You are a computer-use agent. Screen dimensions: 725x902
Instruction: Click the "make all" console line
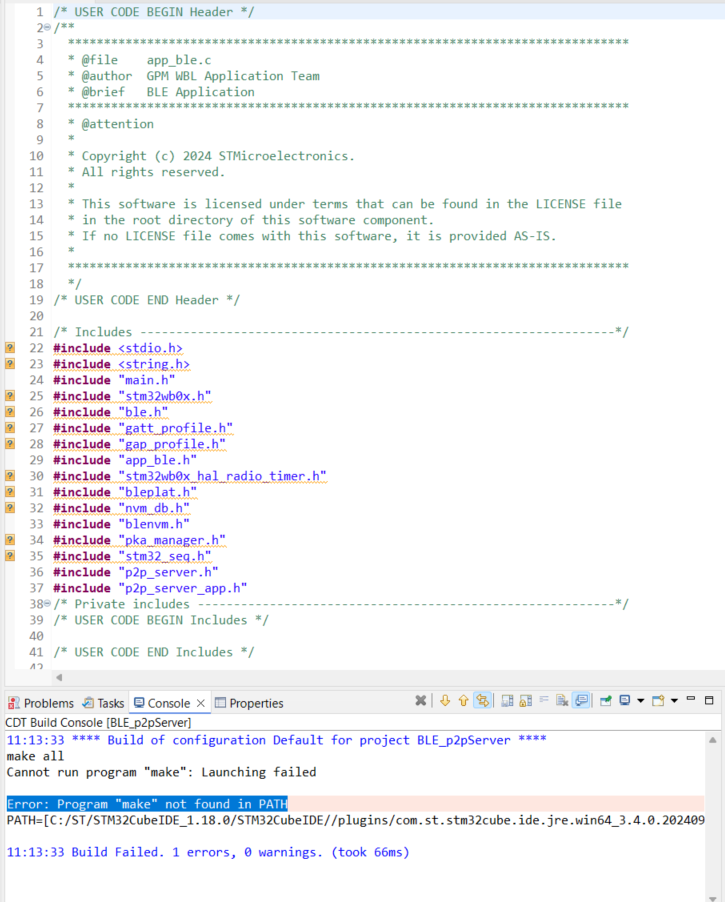click(35, 756)
